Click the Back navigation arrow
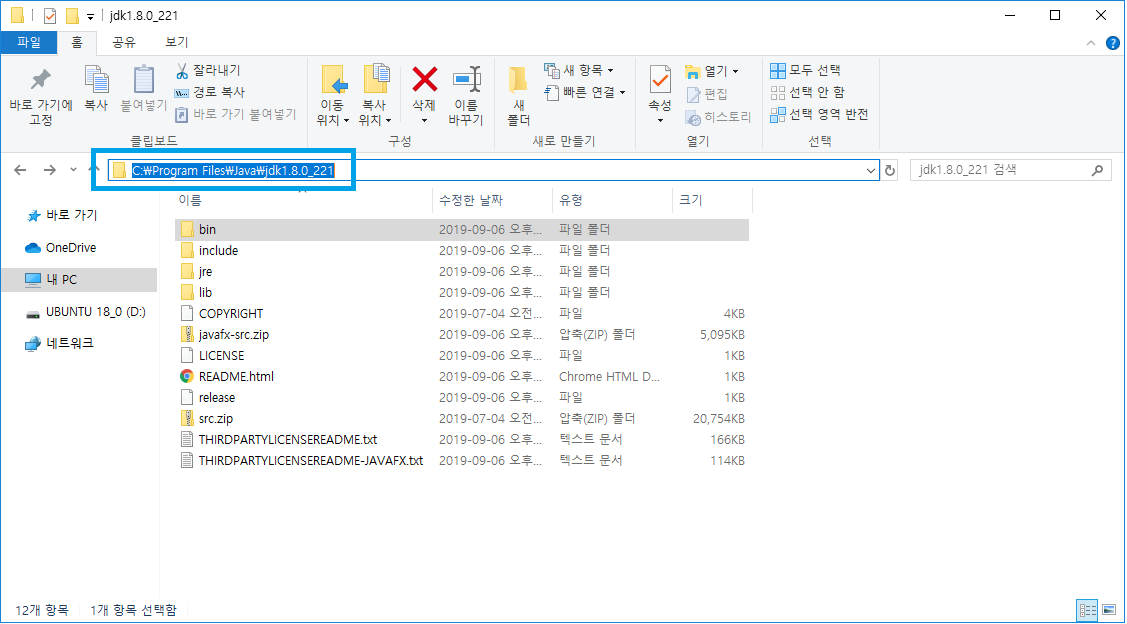Image resolution: width=1127 pixels, height=624 pixels. [20, 170]
